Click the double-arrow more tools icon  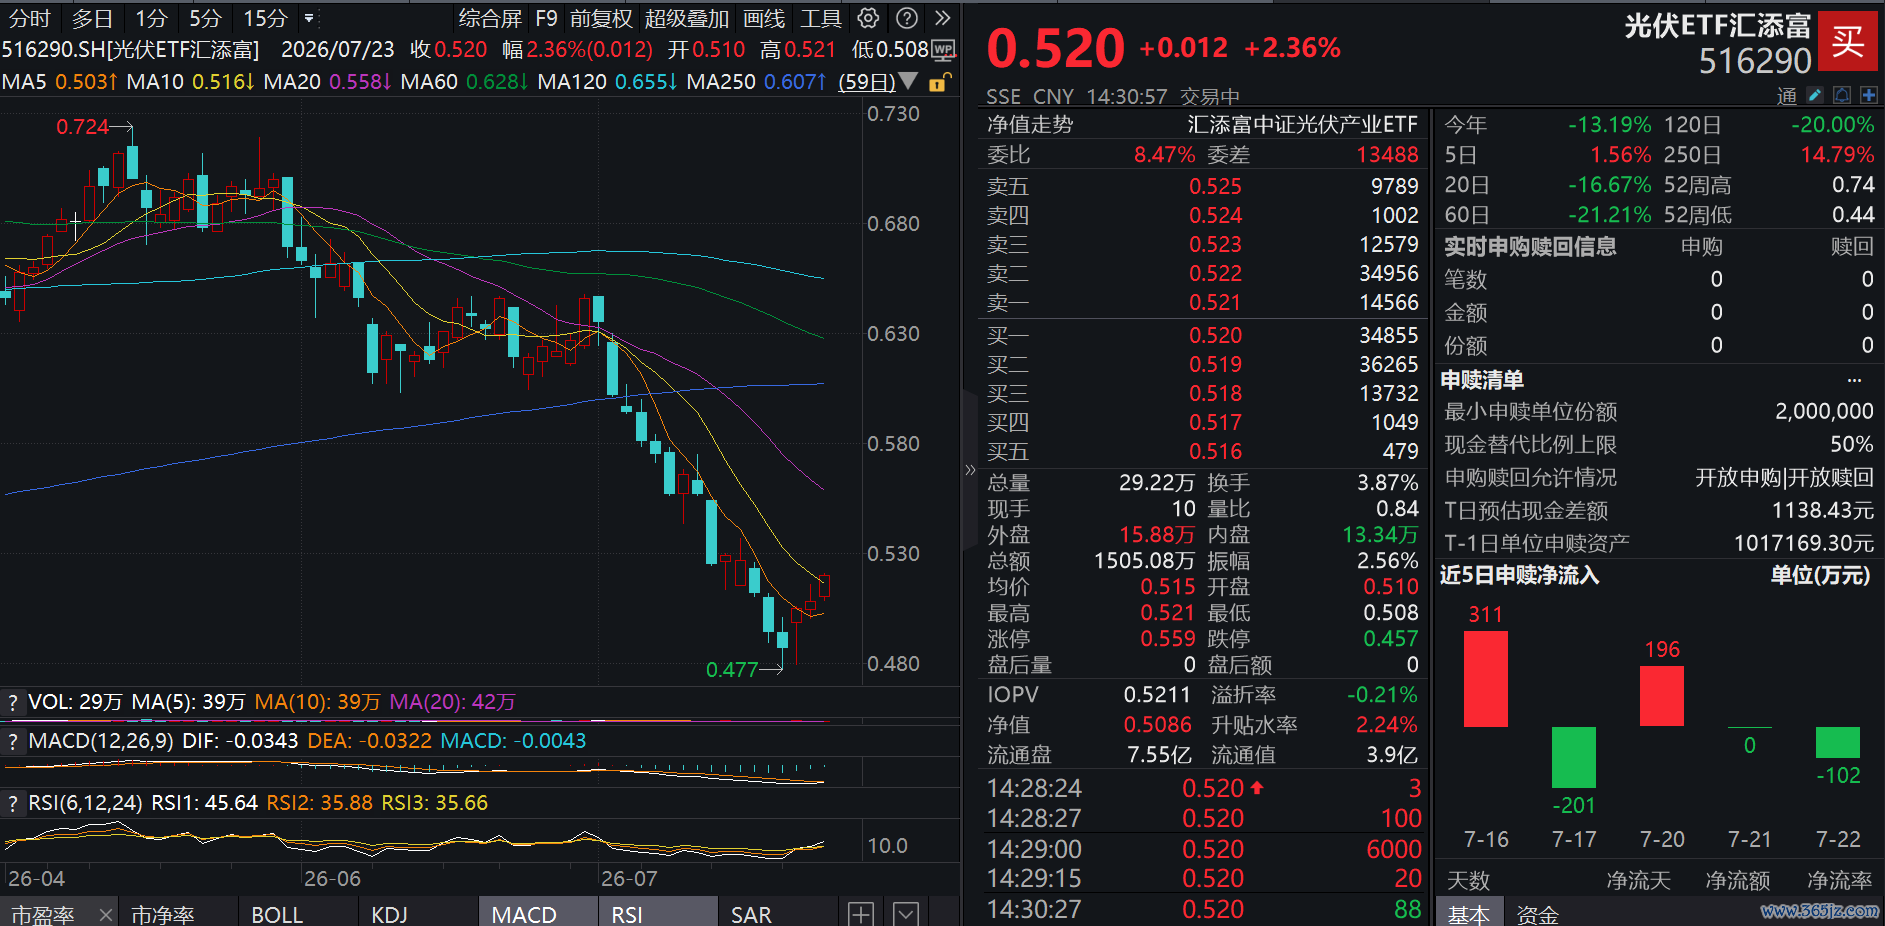coord(942,18)
